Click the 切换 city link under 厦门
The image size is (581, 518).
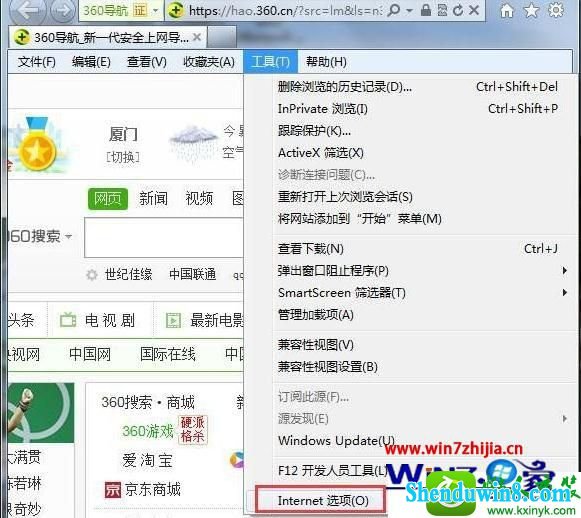point(123,157)
